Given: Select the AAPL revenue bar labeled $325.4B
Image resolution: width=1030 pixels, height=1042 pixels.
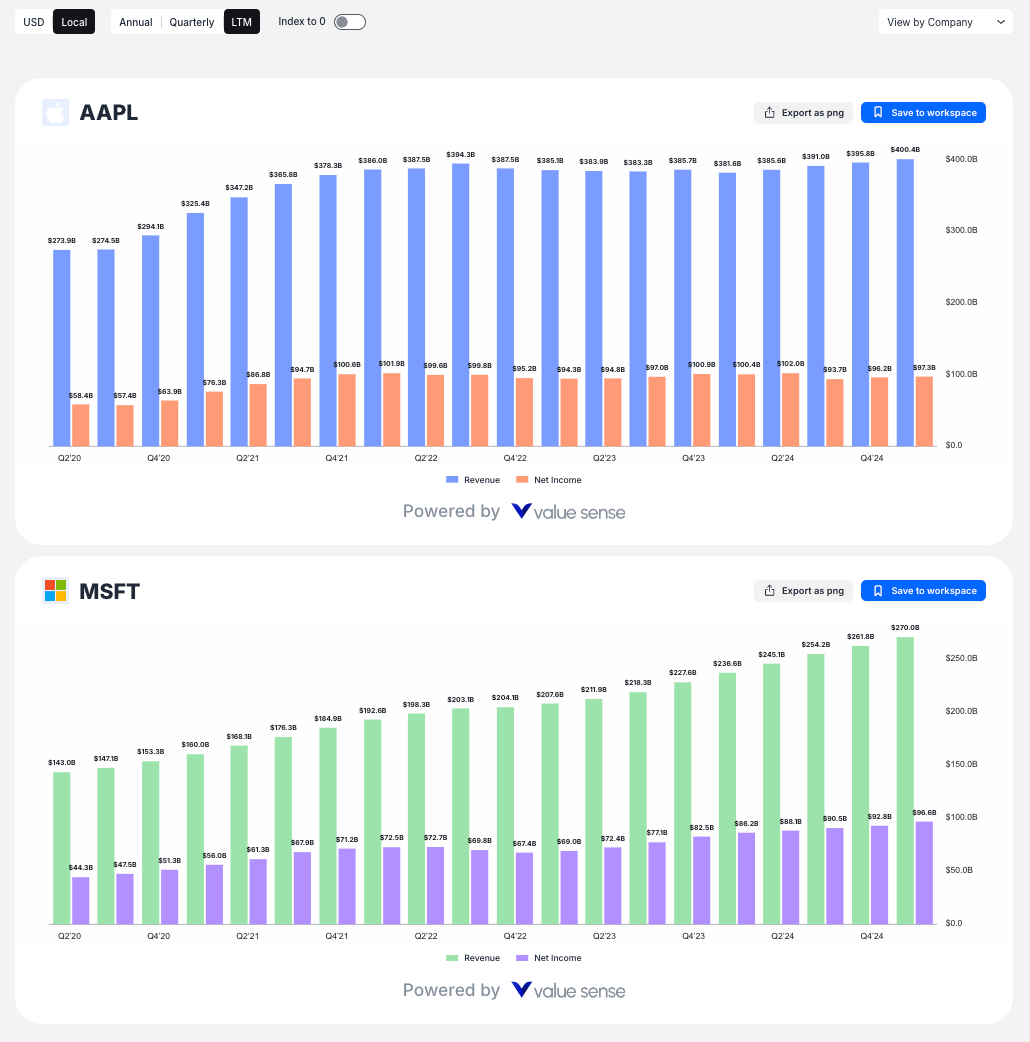Looking at the screenshot, I should (195, 330).
